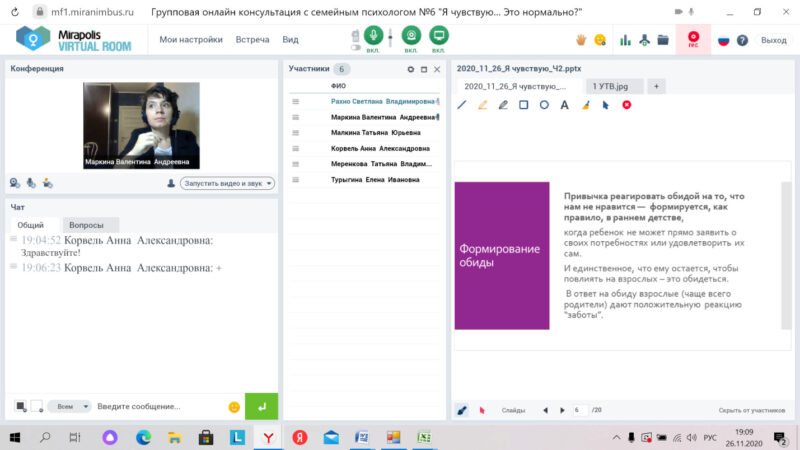Open the emoji status icon in the top bar
The image size is (800, 450).
pyautogui.click(x=600, y=40)
